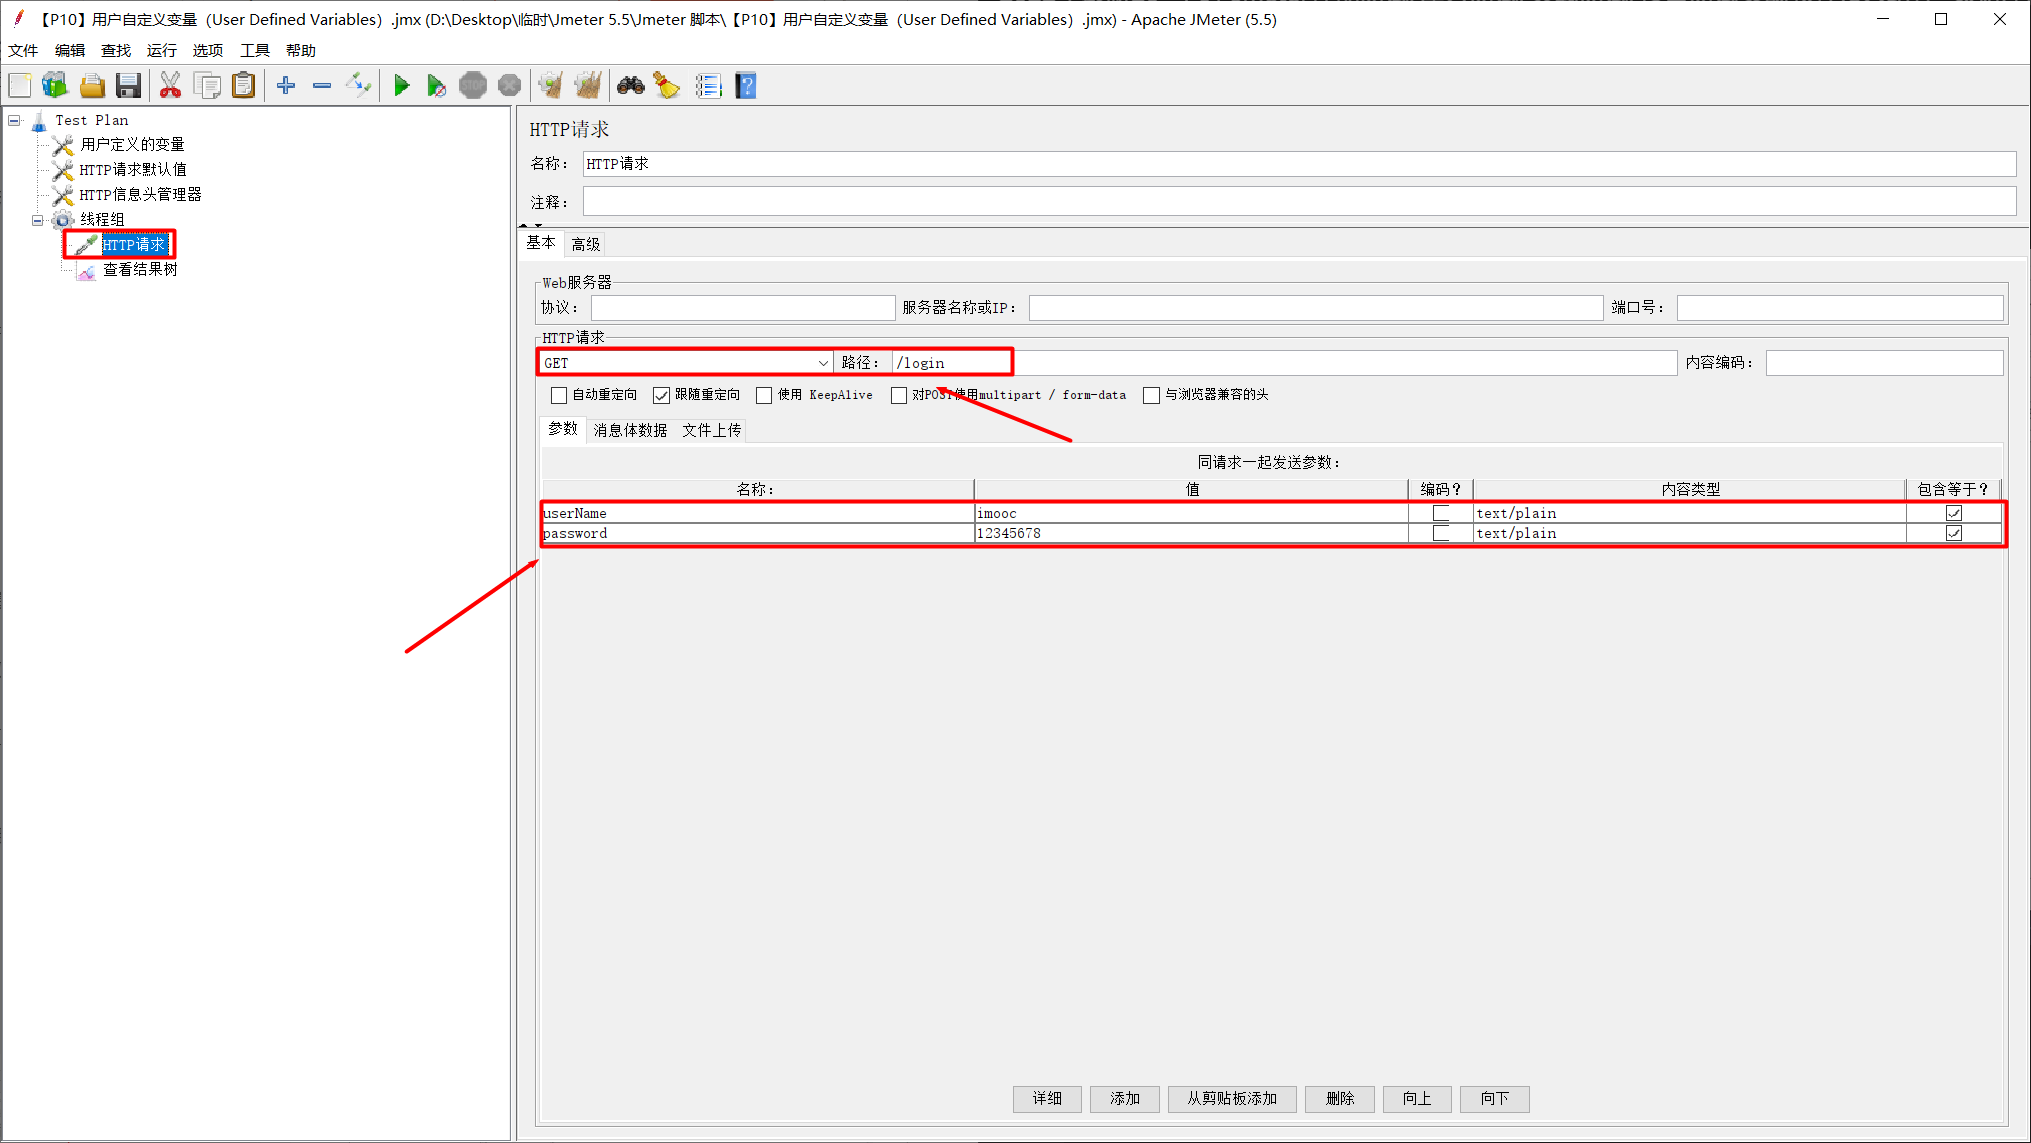Image resolution: width=2031 pixels, height=1143 pixels.
Task: Click the Stop test execution icon
Action: tap(473, 87)
